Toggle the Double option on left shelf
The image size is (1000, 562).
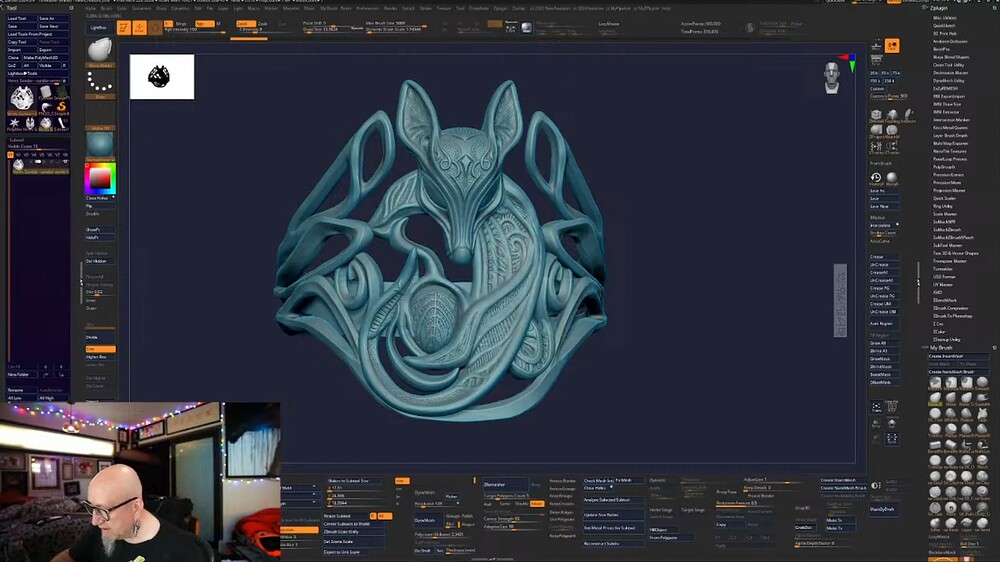(x=93, y=214)
